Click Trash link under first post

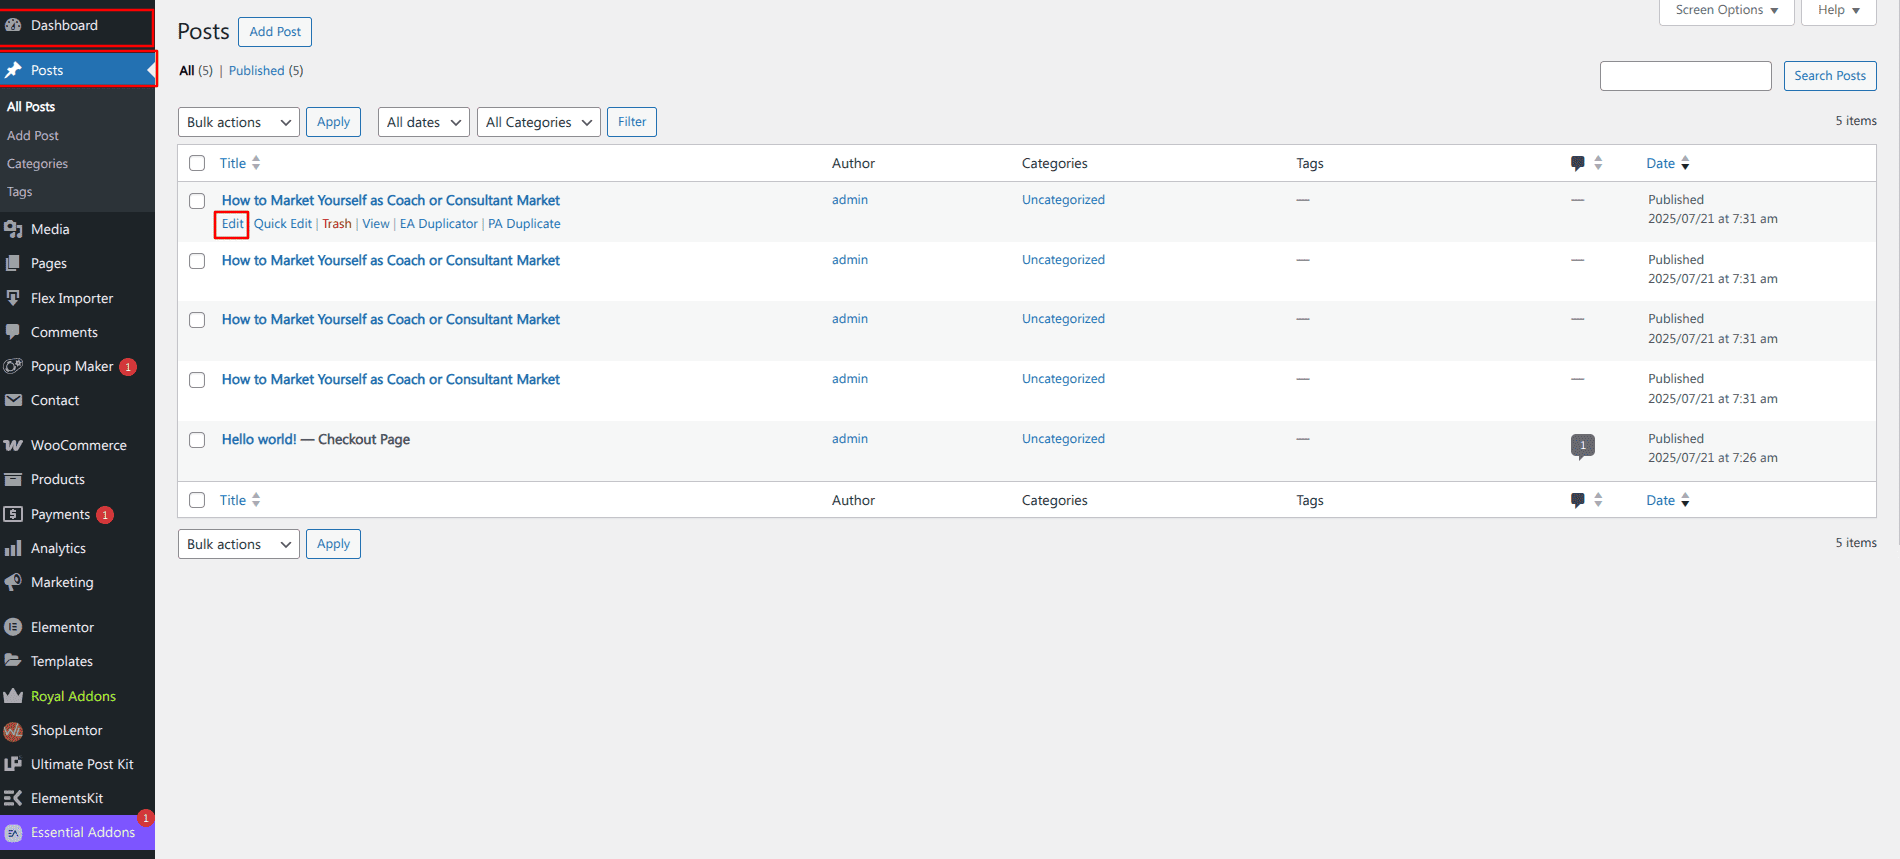click(x=337, y=224)
